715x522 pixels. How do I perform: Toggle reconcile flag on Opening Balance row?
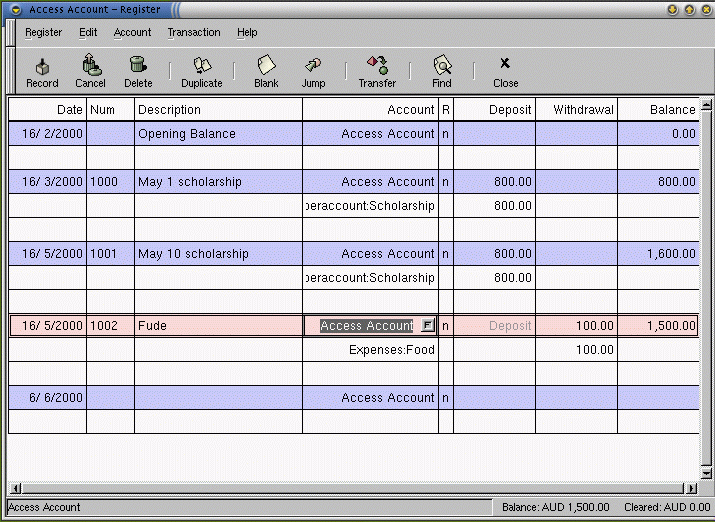click(445, 134)
